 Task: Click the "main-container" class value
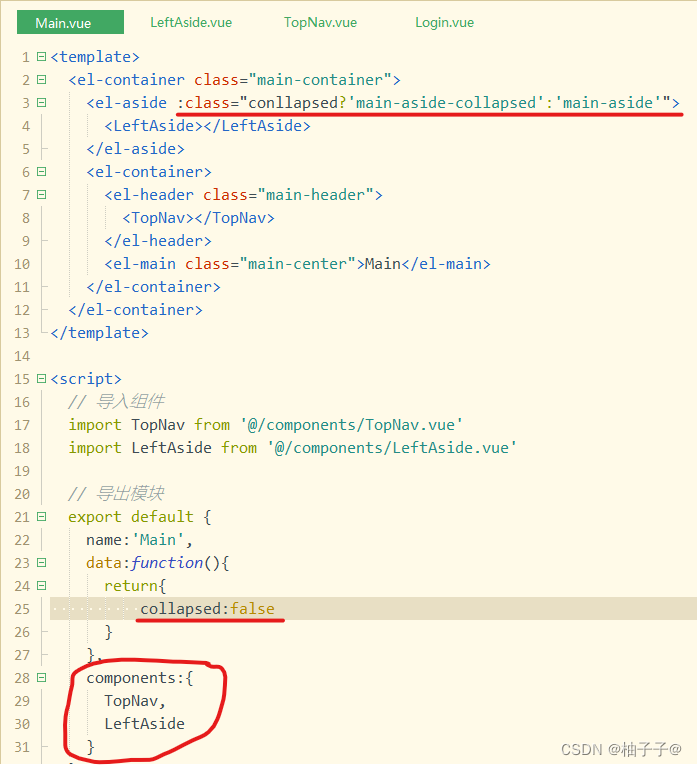click(320, 80)
